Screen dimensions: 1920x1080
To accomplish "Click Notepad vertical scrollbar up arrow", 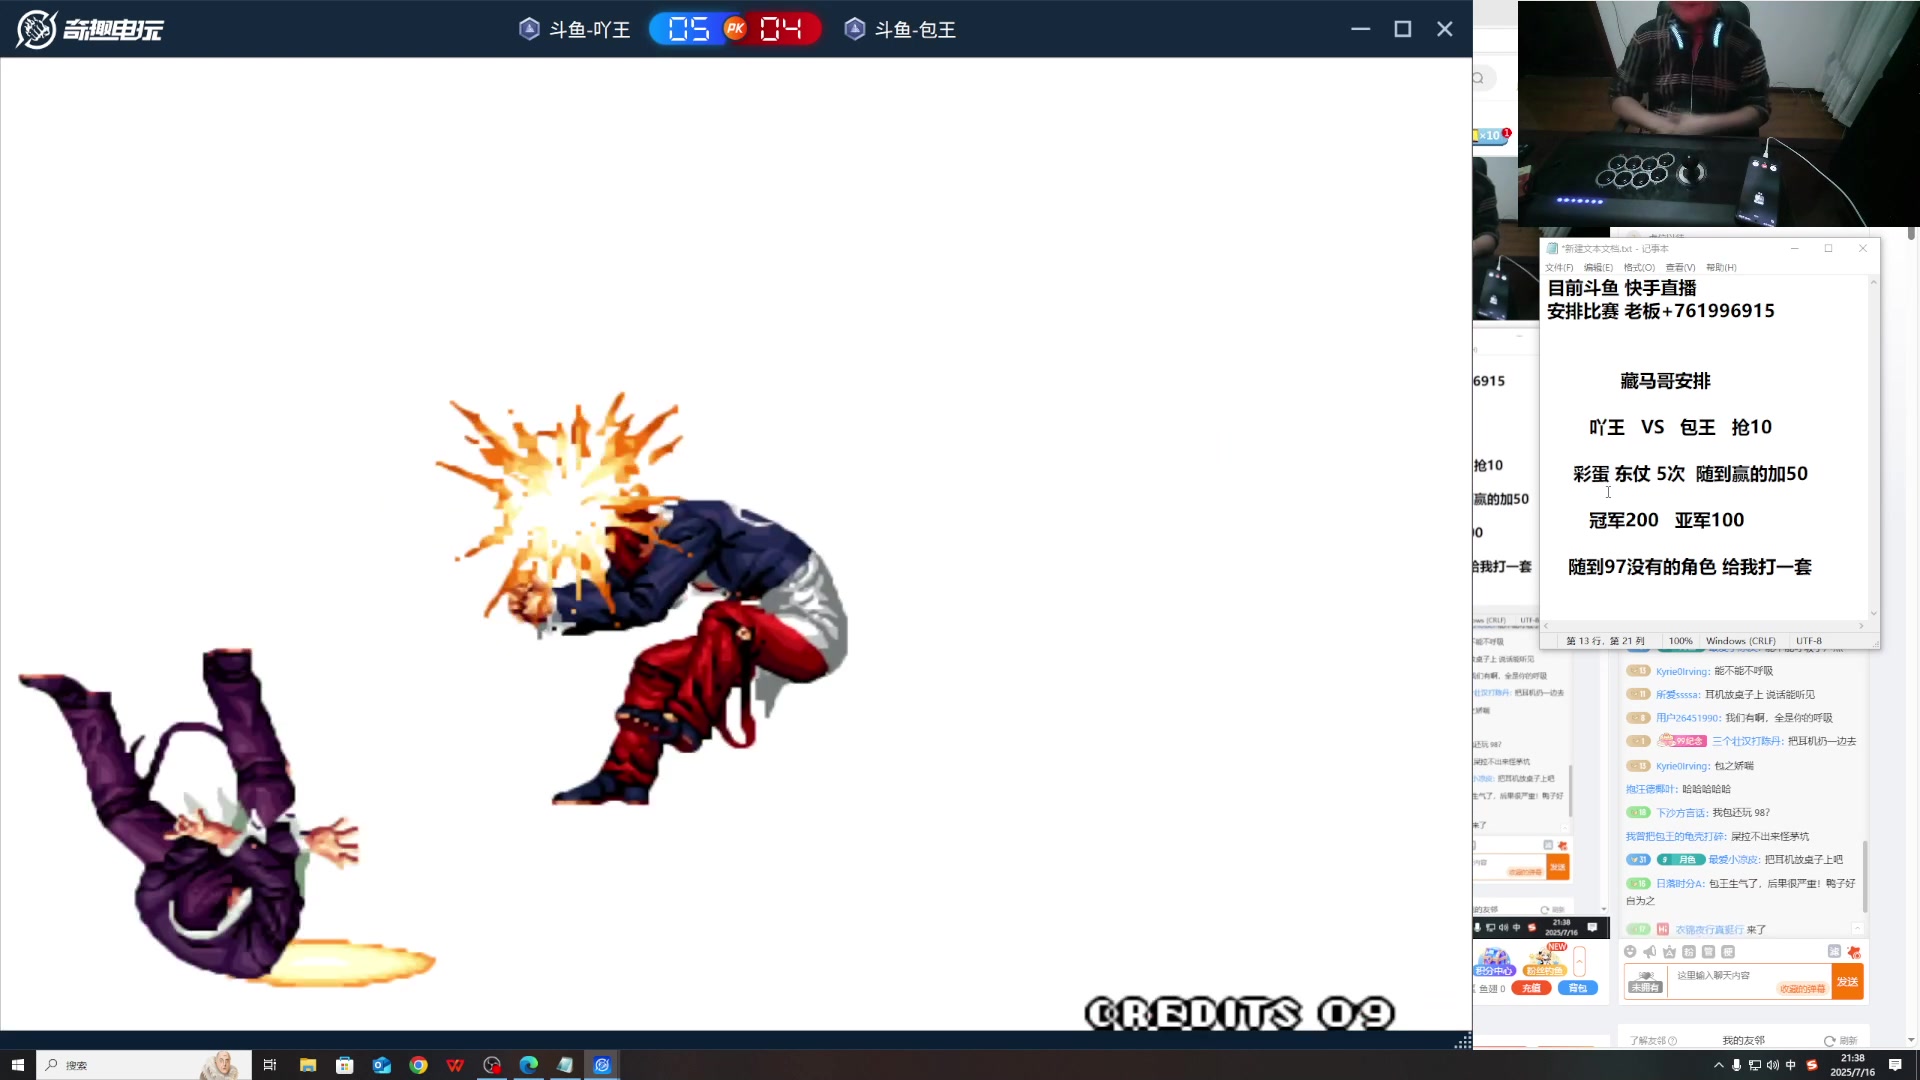I will click(1873, 282).
